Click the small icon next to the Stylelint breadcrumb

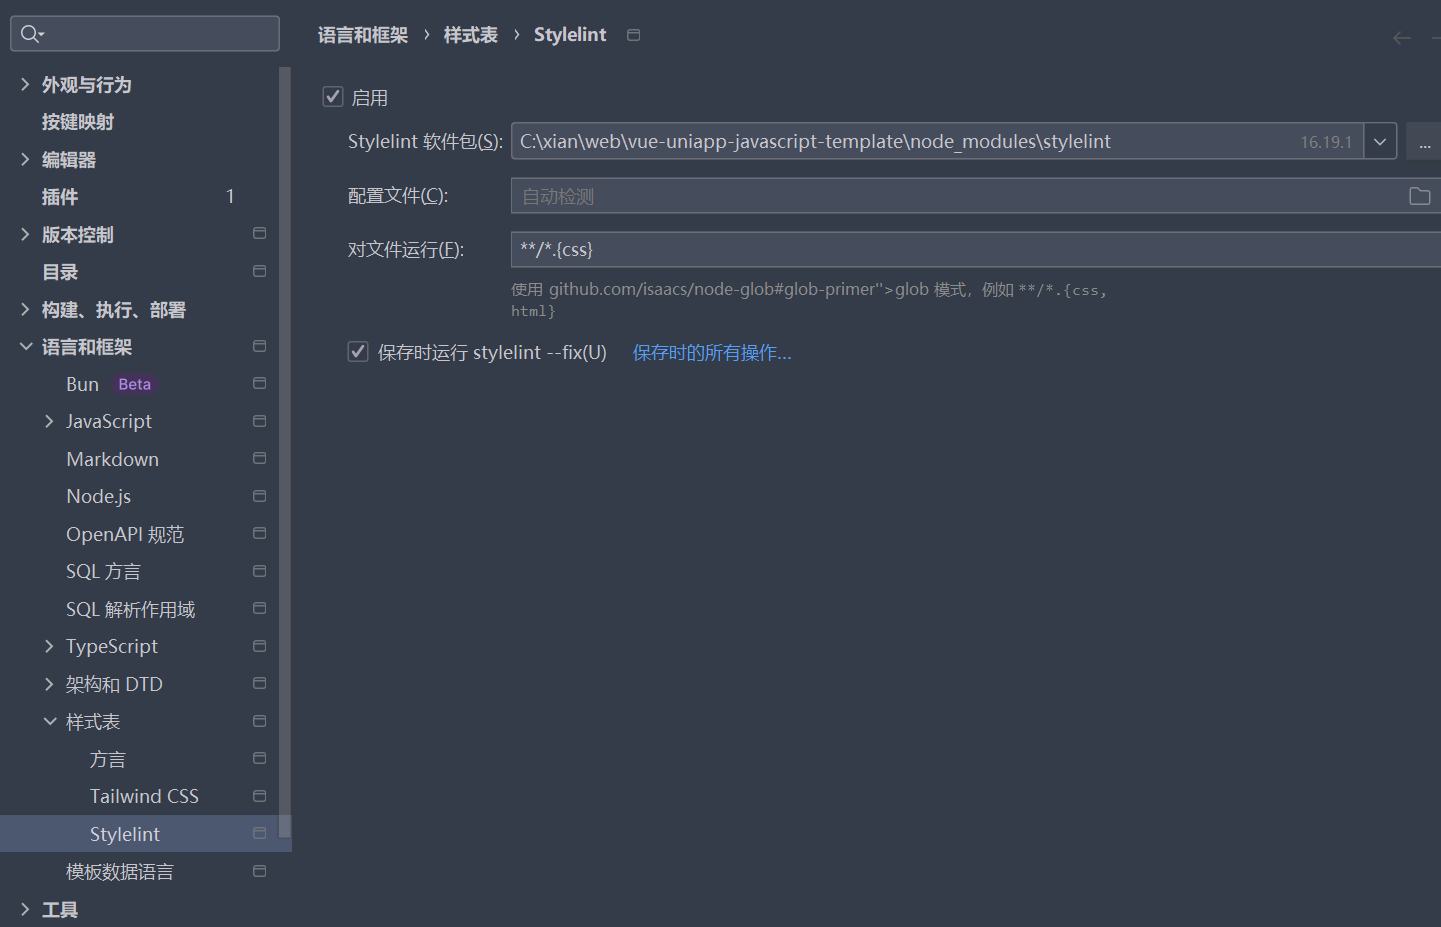[633, 33]
